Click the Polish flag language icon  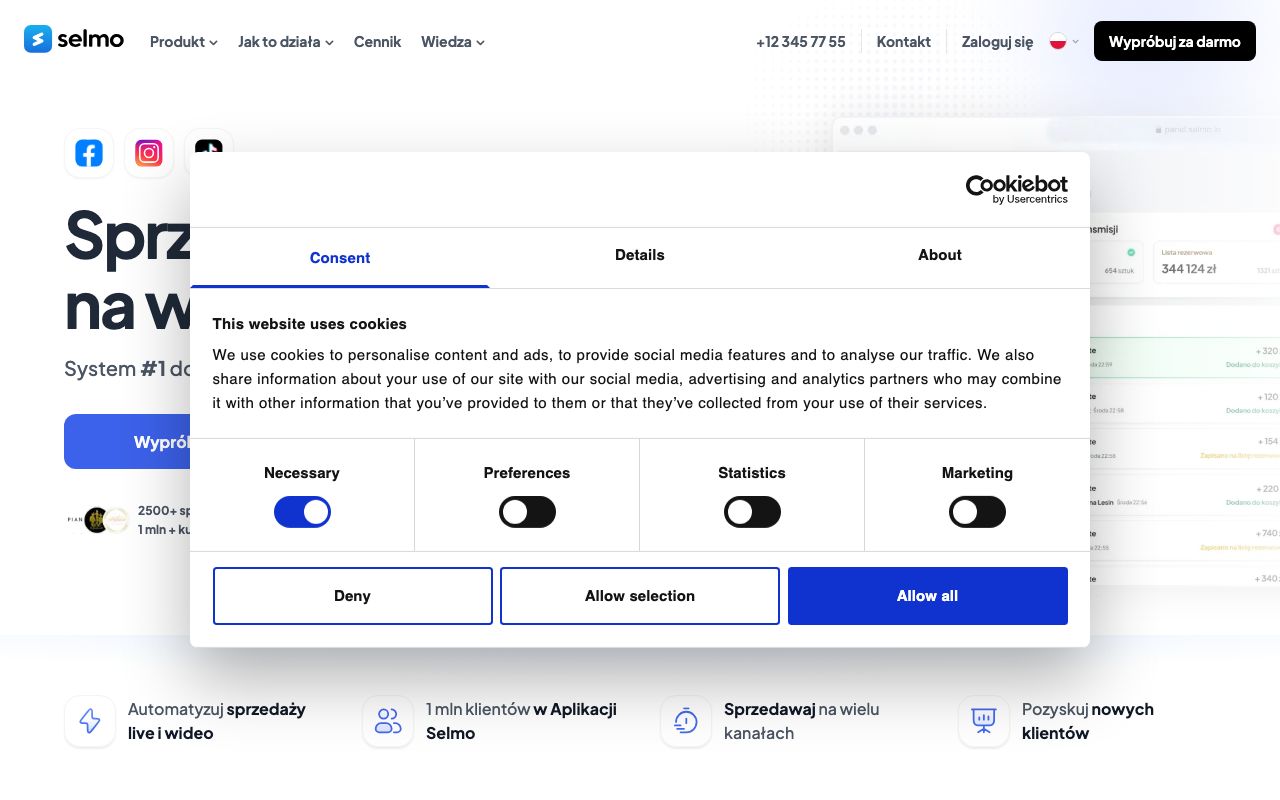click(1058, 41)
